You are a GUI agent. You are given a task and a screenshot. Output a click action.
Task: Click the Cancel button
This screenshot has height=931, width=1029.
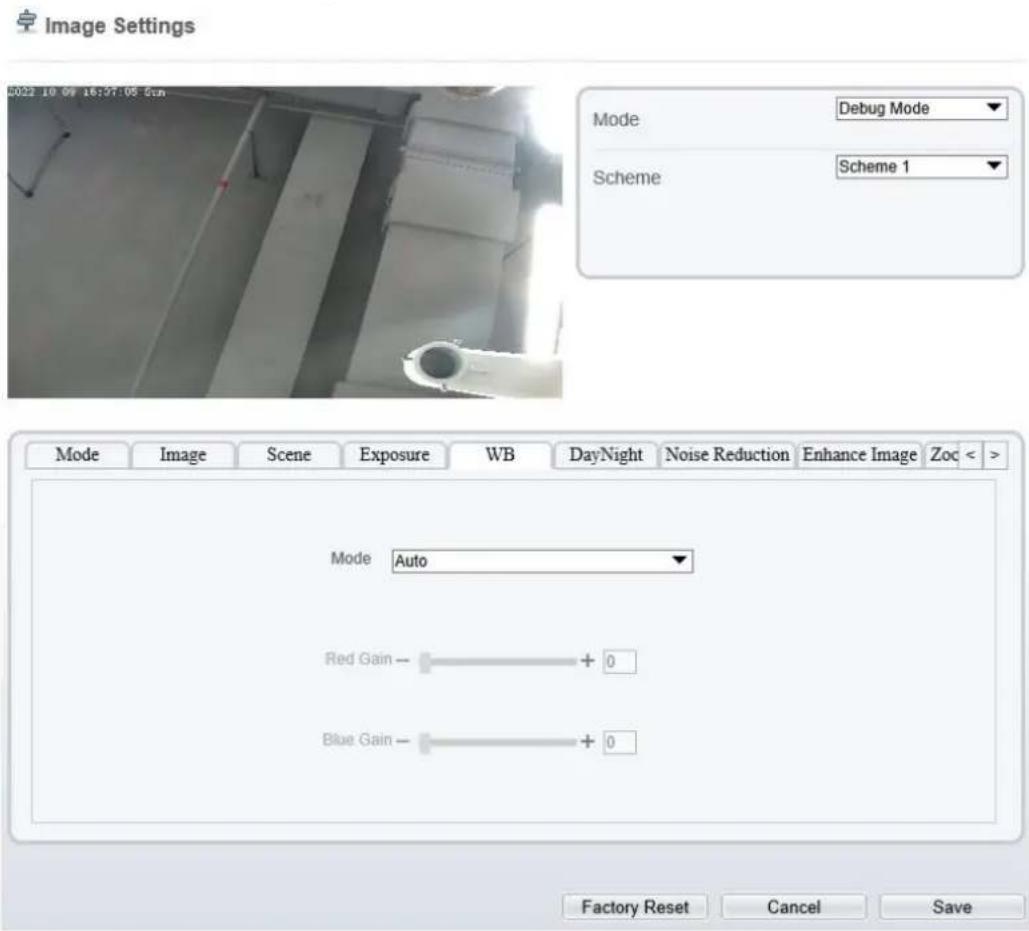793,907
